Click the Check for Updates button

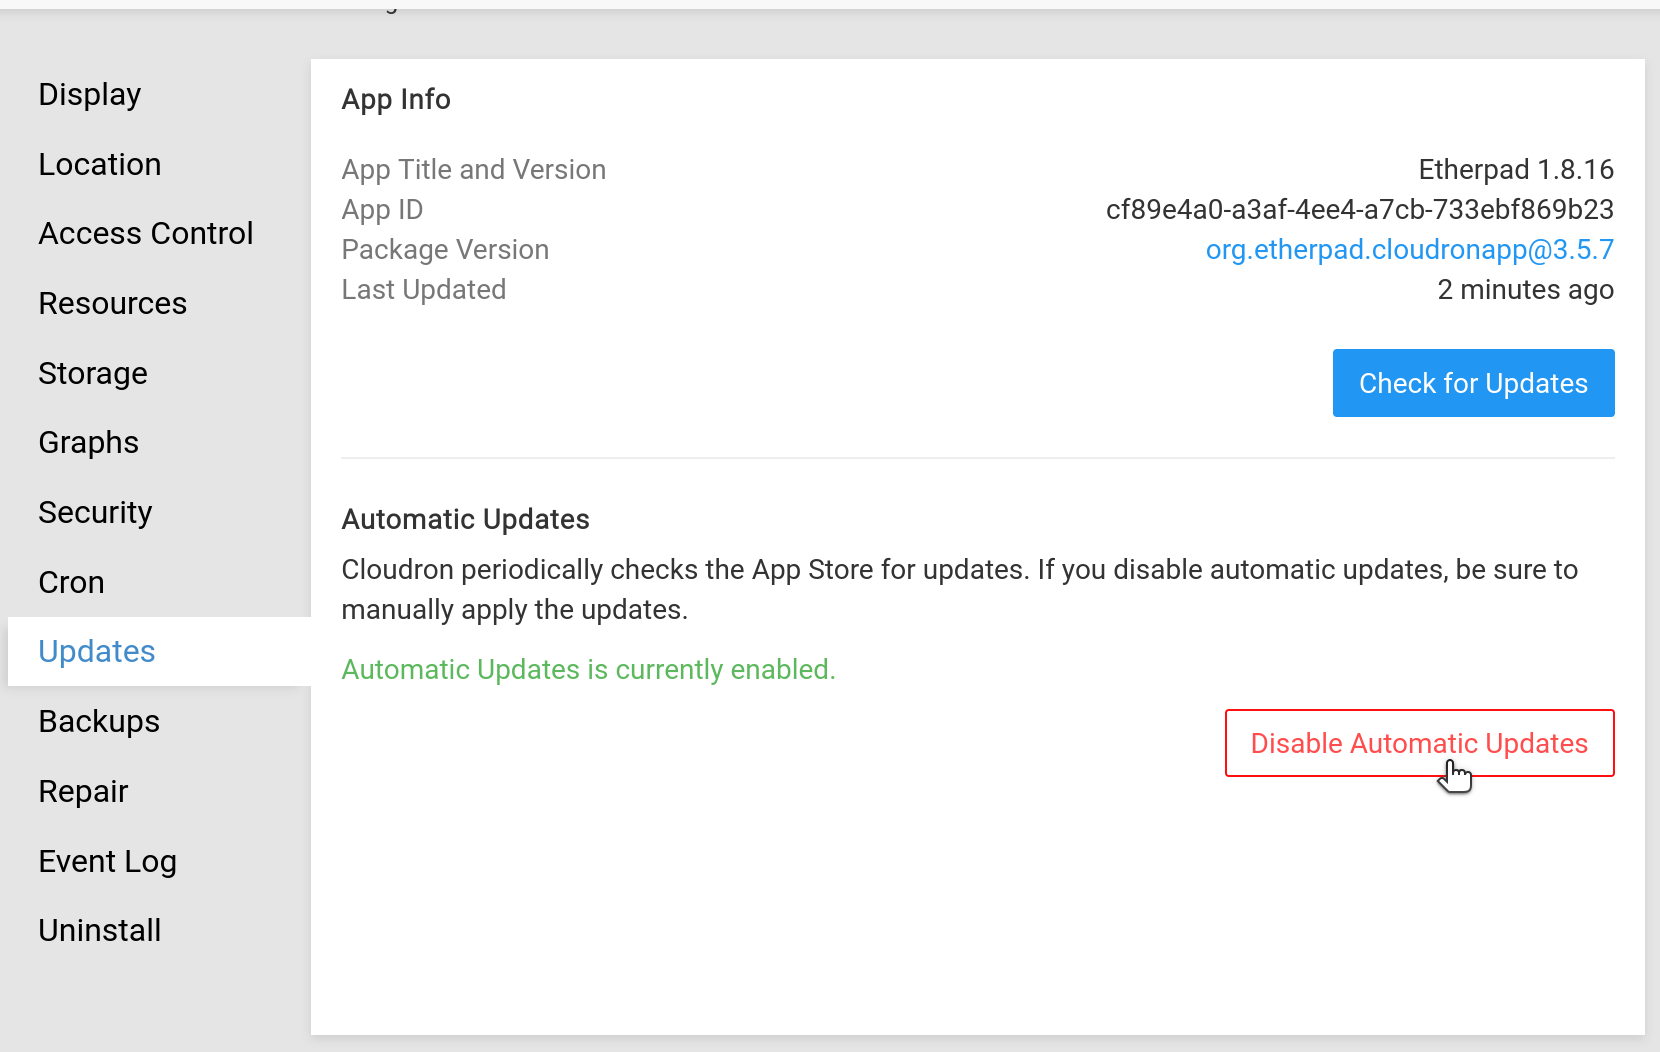(x=1473, y=383)
